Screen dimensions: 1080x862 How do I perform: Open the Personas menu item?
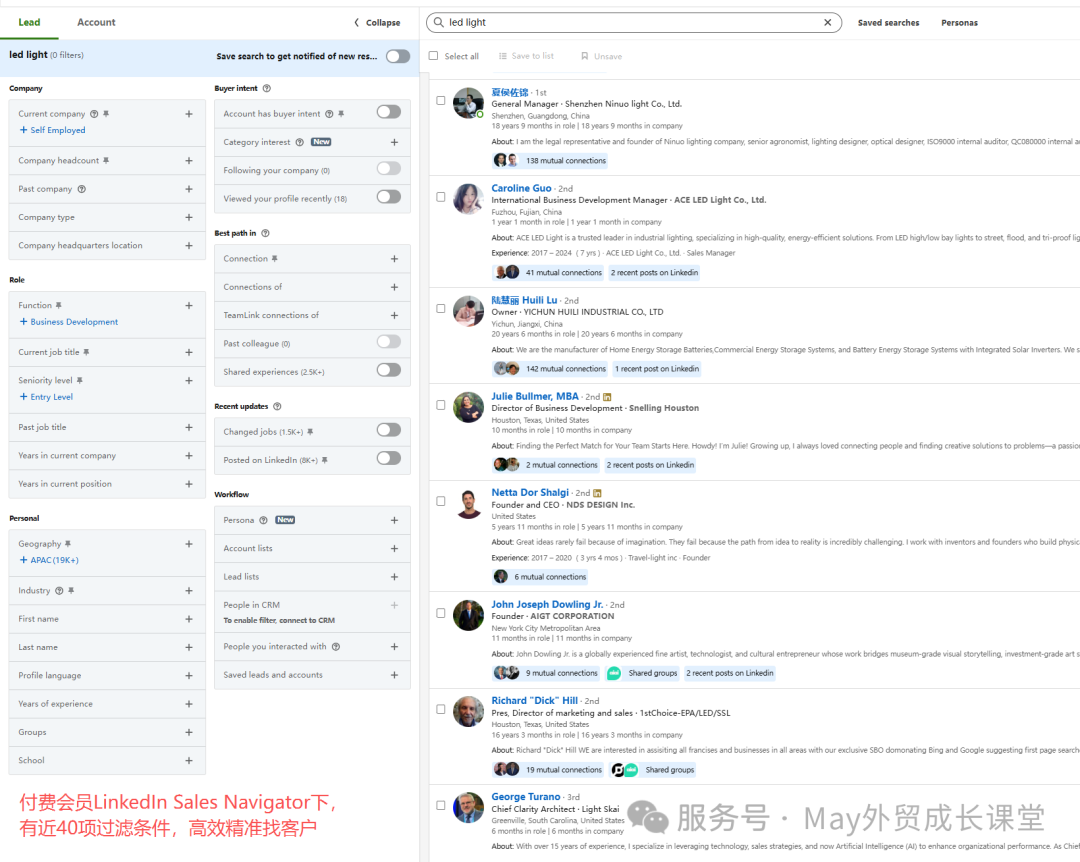[959, 22]
